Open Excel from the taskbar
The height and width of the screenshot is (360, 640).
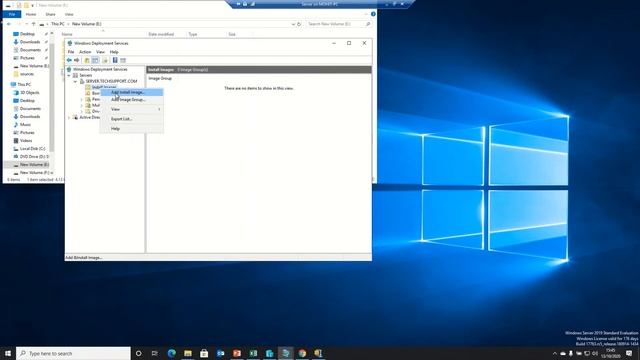(253, 353)
